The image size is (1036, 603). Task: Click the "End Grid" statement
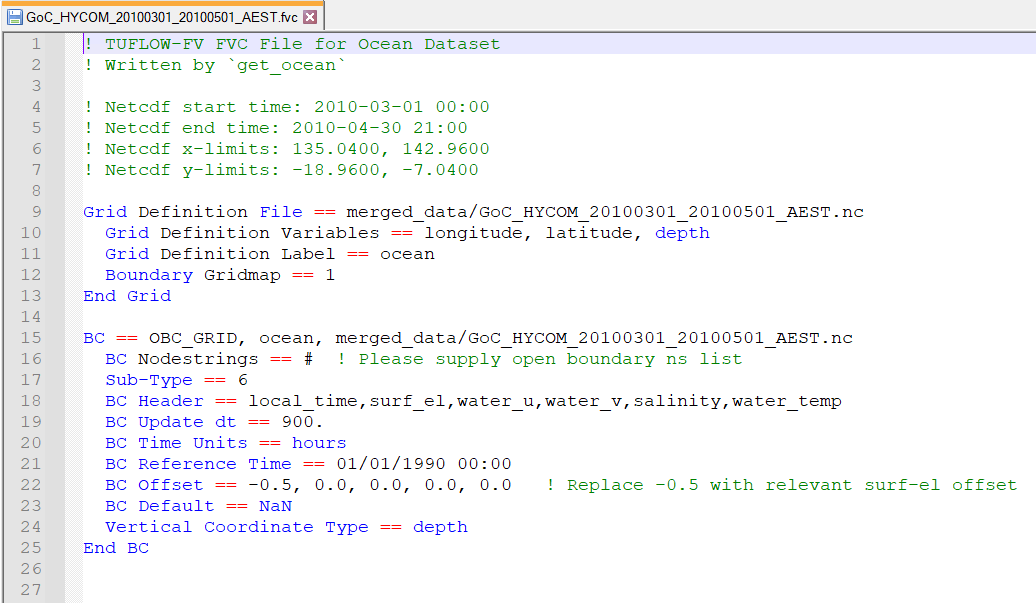[x=127, y=296]
